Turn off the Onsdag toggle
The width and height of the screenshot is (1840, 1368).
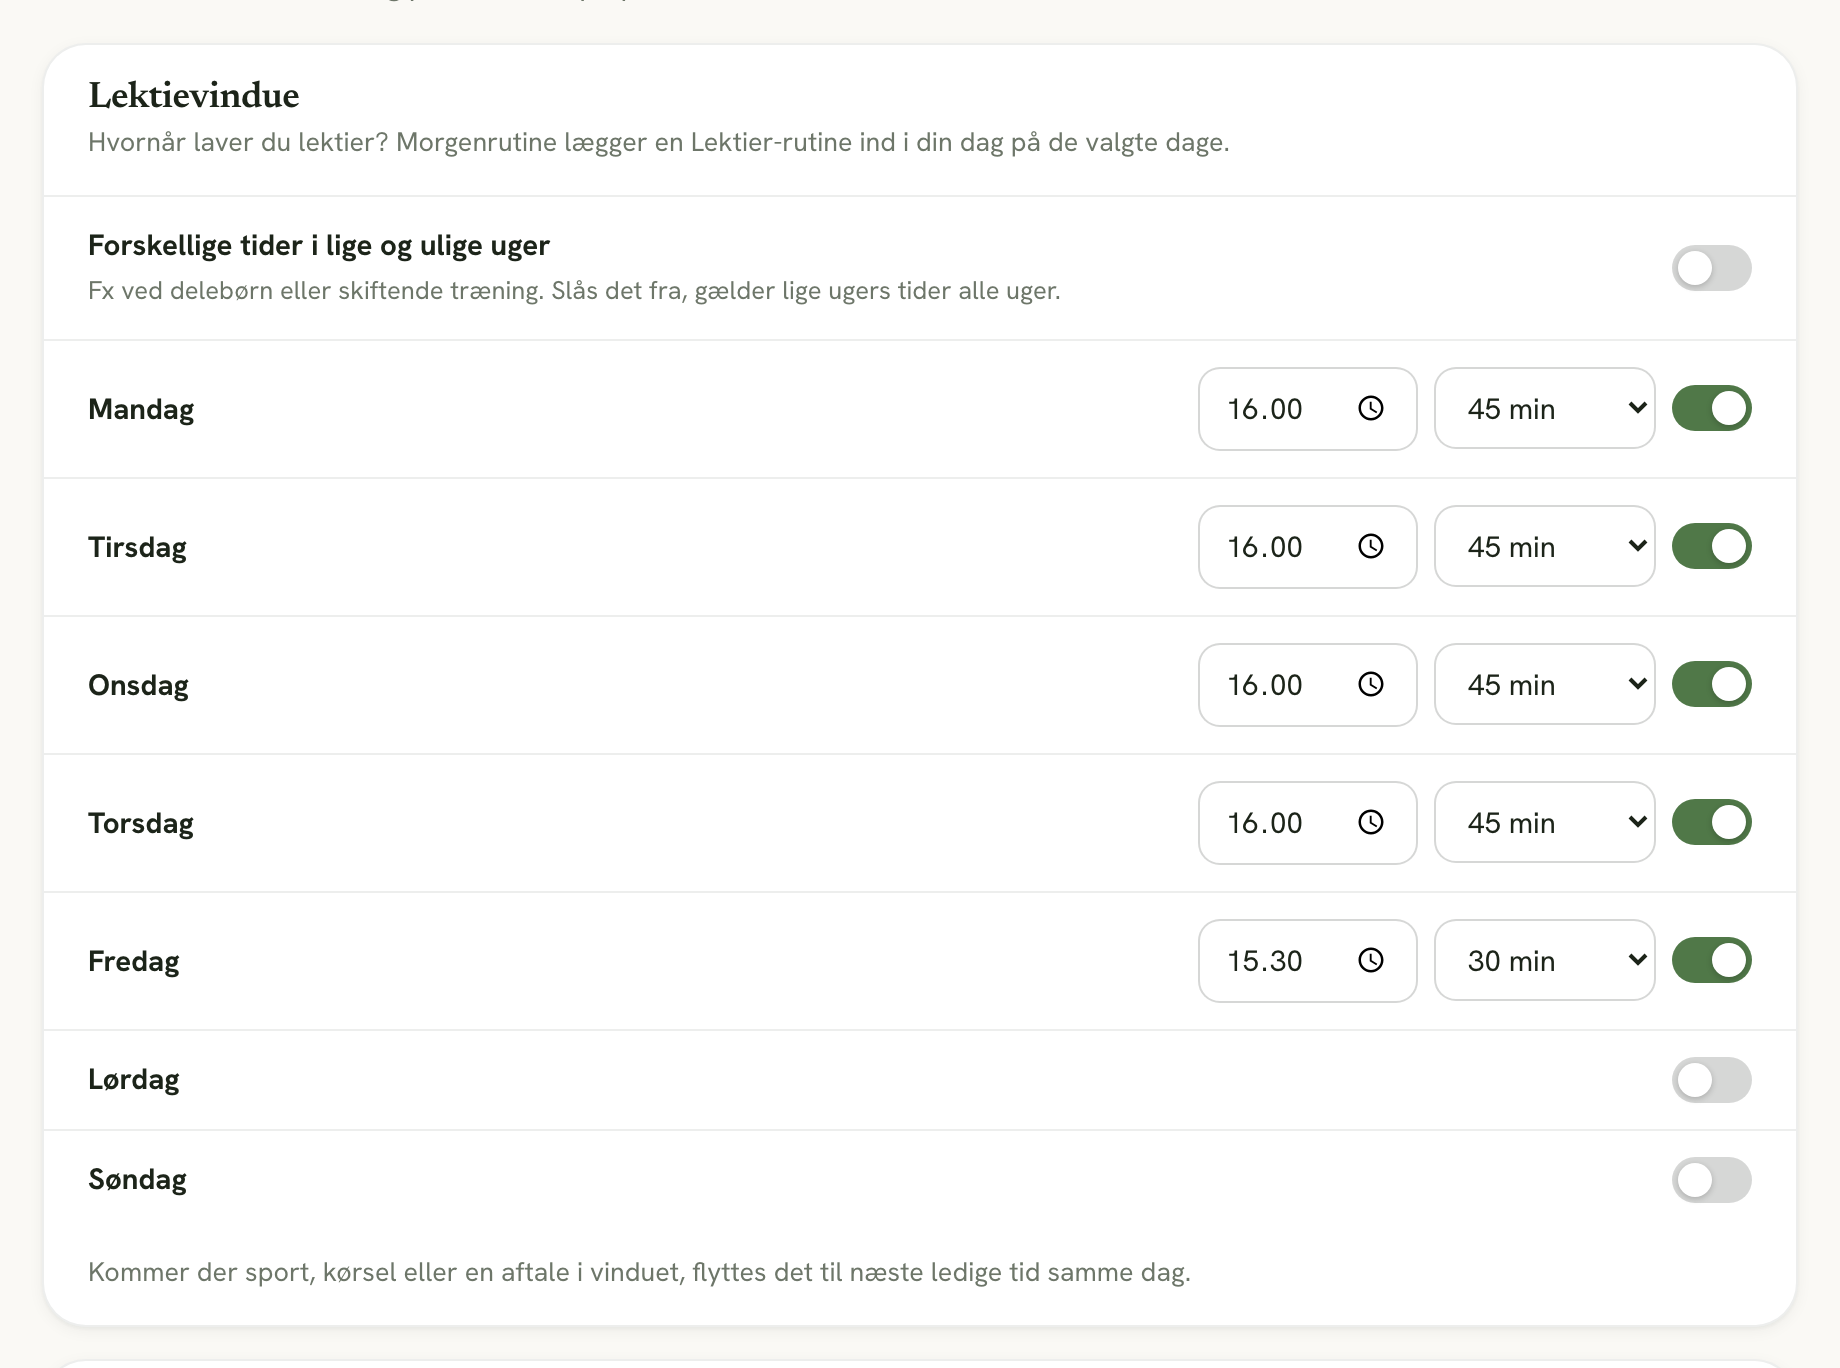[x=1711, y=684]
